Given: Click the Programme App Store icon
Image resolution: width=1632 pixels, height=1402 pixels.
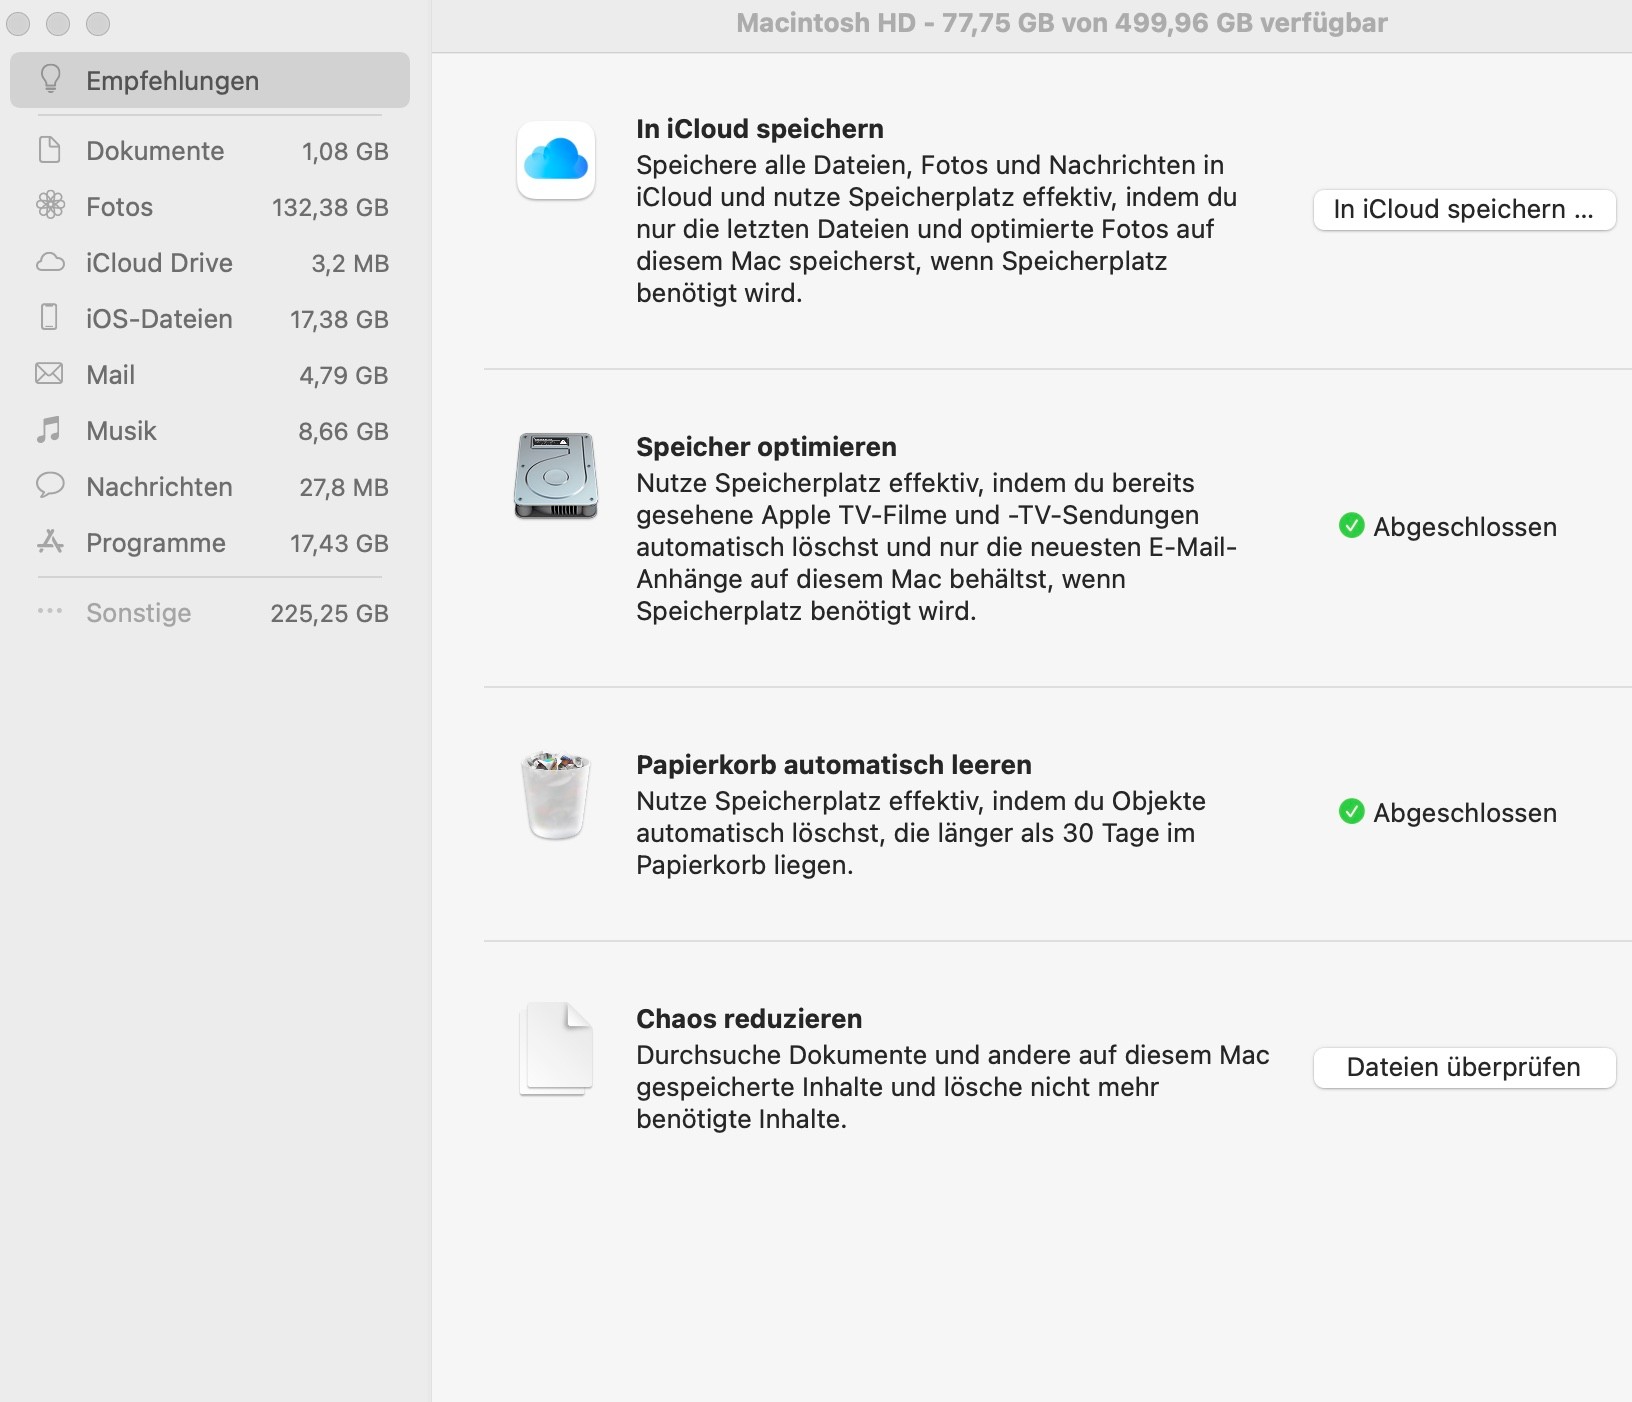Looking at the screenshot, I should coord(50,542).
